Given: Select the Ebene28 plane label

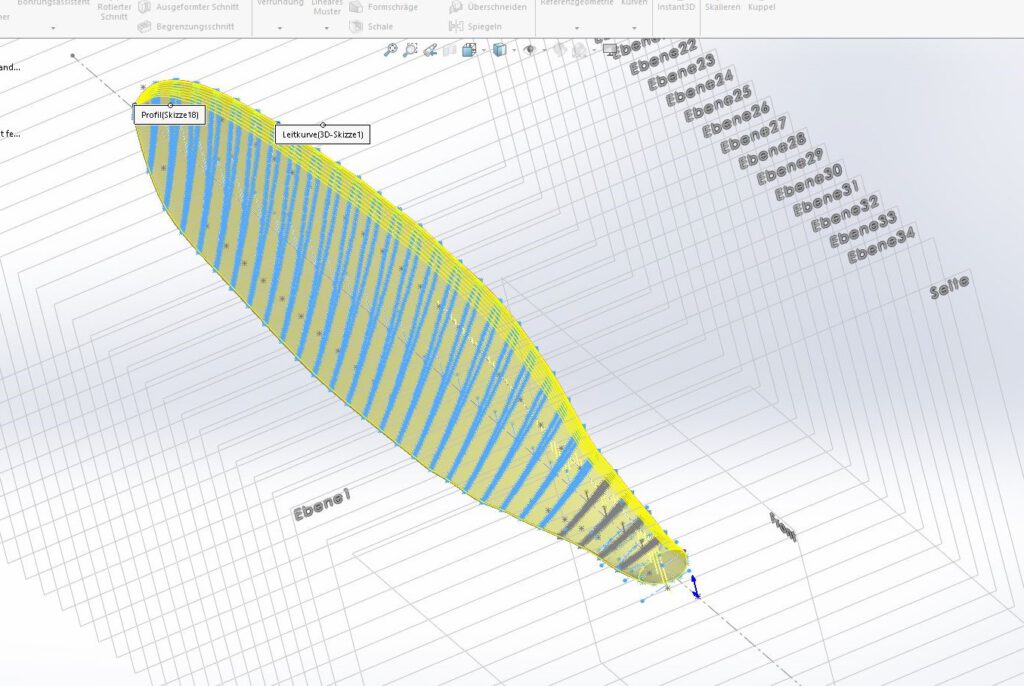Looking at the screenshot, I should [772, 151].
